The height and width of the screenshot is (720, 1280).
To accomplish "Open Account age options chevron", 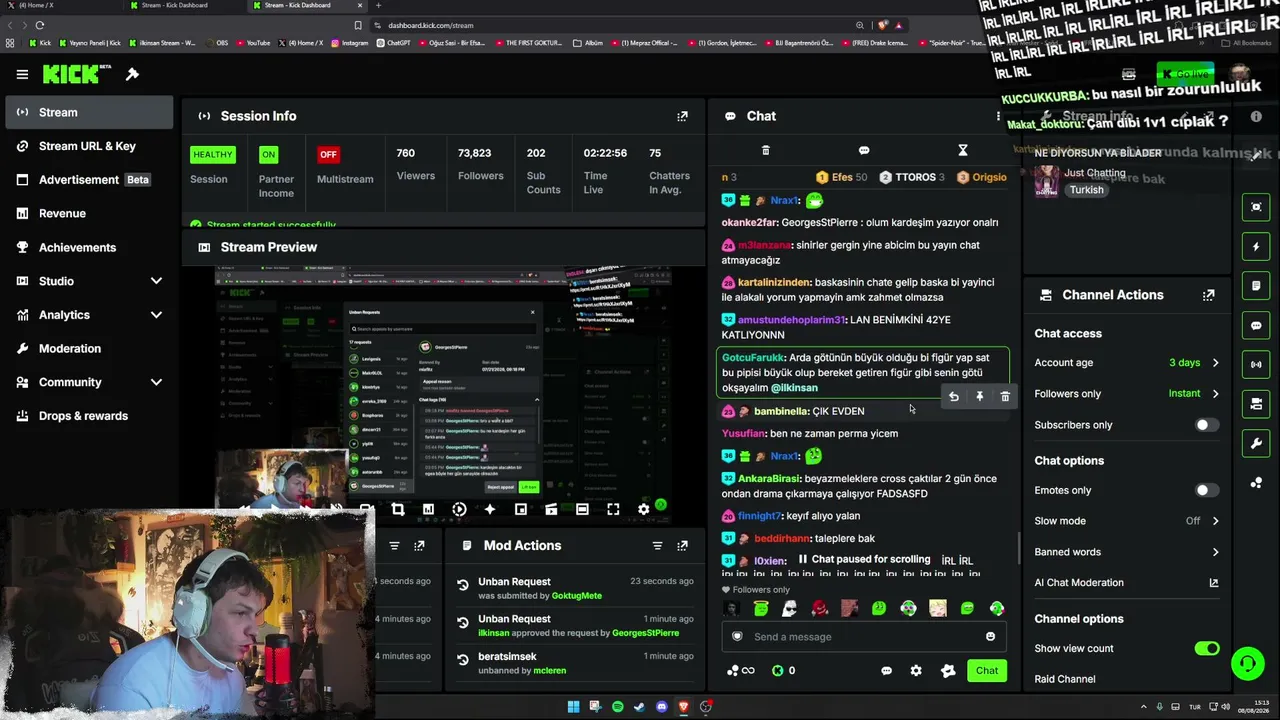I will [x=1215, y=363].
